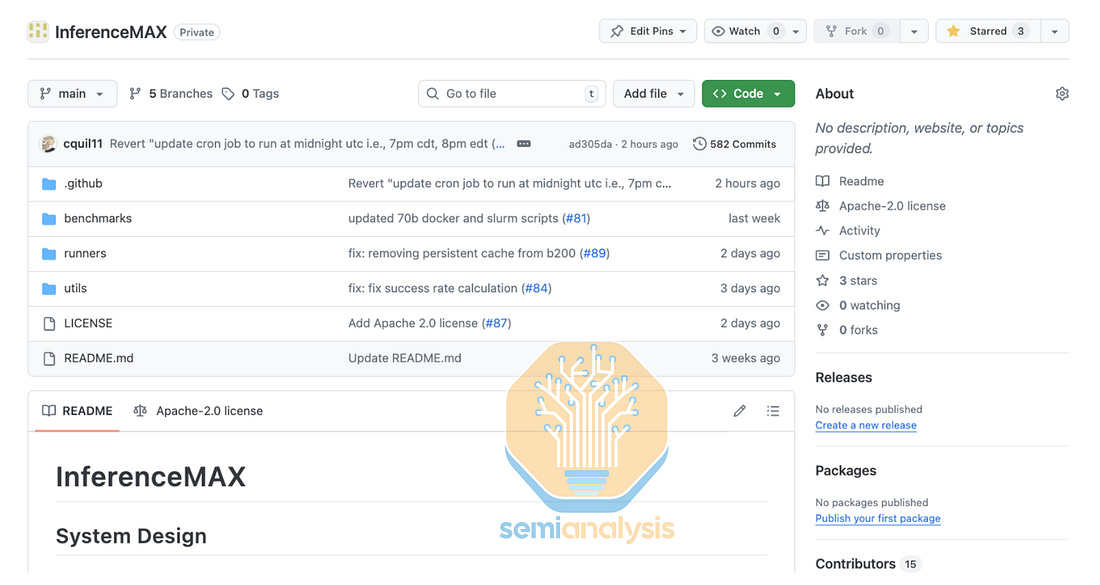Viewport: 1100px width, 585px height.
Task: Open the Add file dropdown
Action: point(653,93)
